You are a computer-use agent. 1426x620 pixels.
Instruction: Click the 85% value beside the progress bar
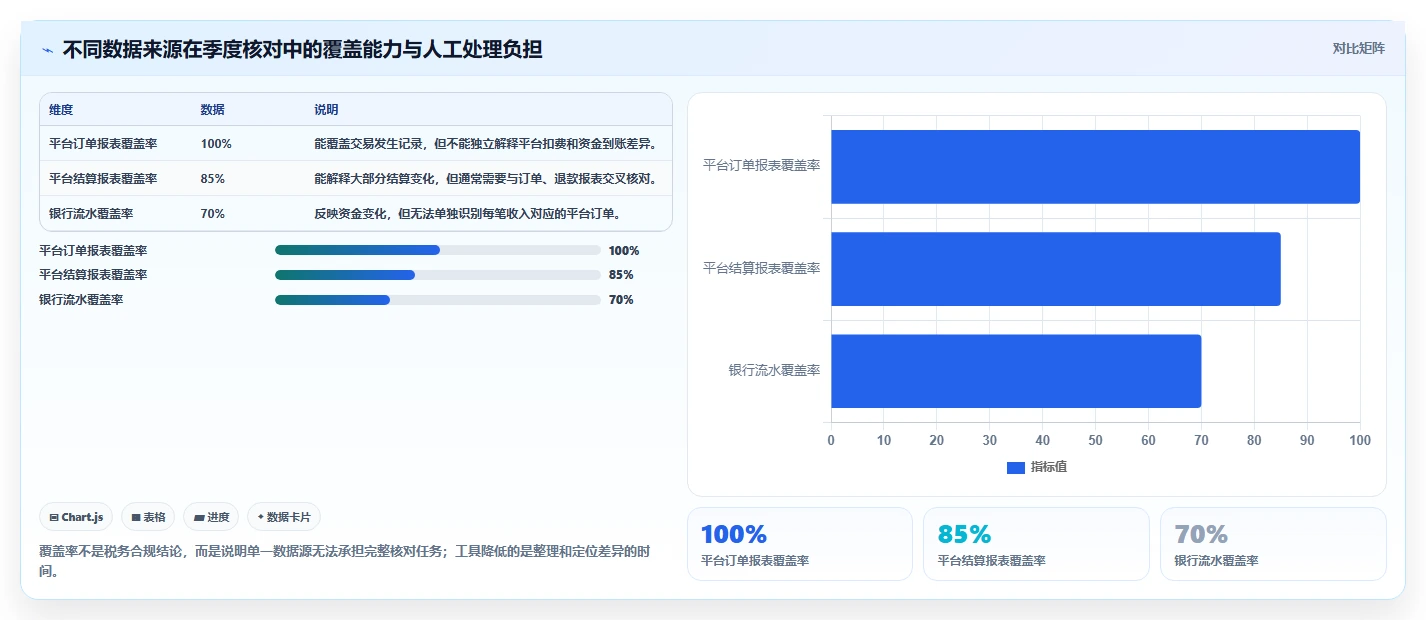click(621, 275)
